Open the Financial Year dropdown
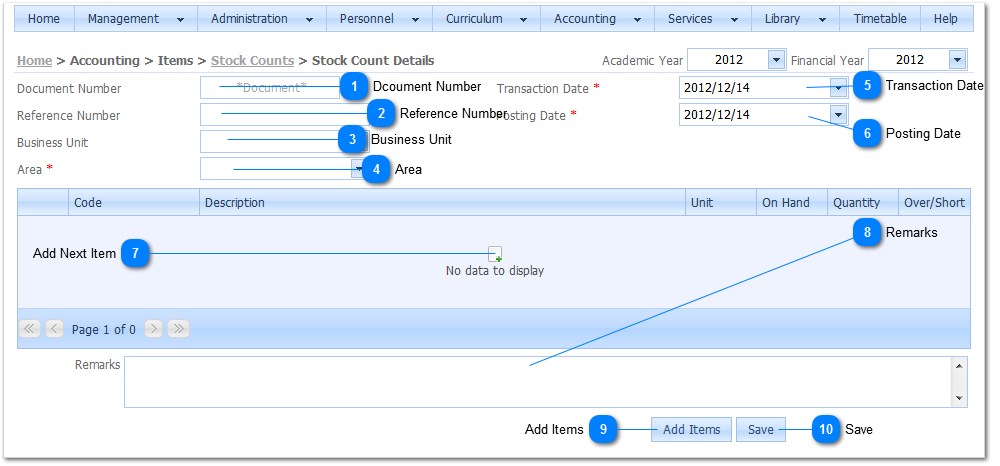 [957, 60]
